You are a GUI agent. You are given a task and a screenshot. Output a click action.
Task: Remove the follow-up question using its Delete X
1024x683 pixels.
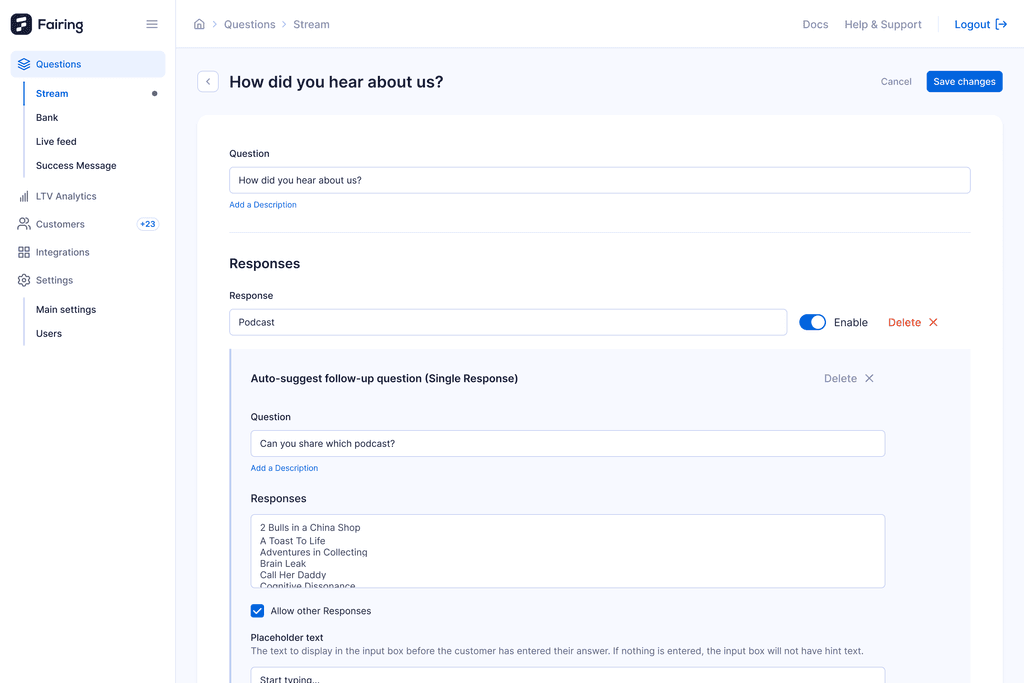click(x=869, y=378)
